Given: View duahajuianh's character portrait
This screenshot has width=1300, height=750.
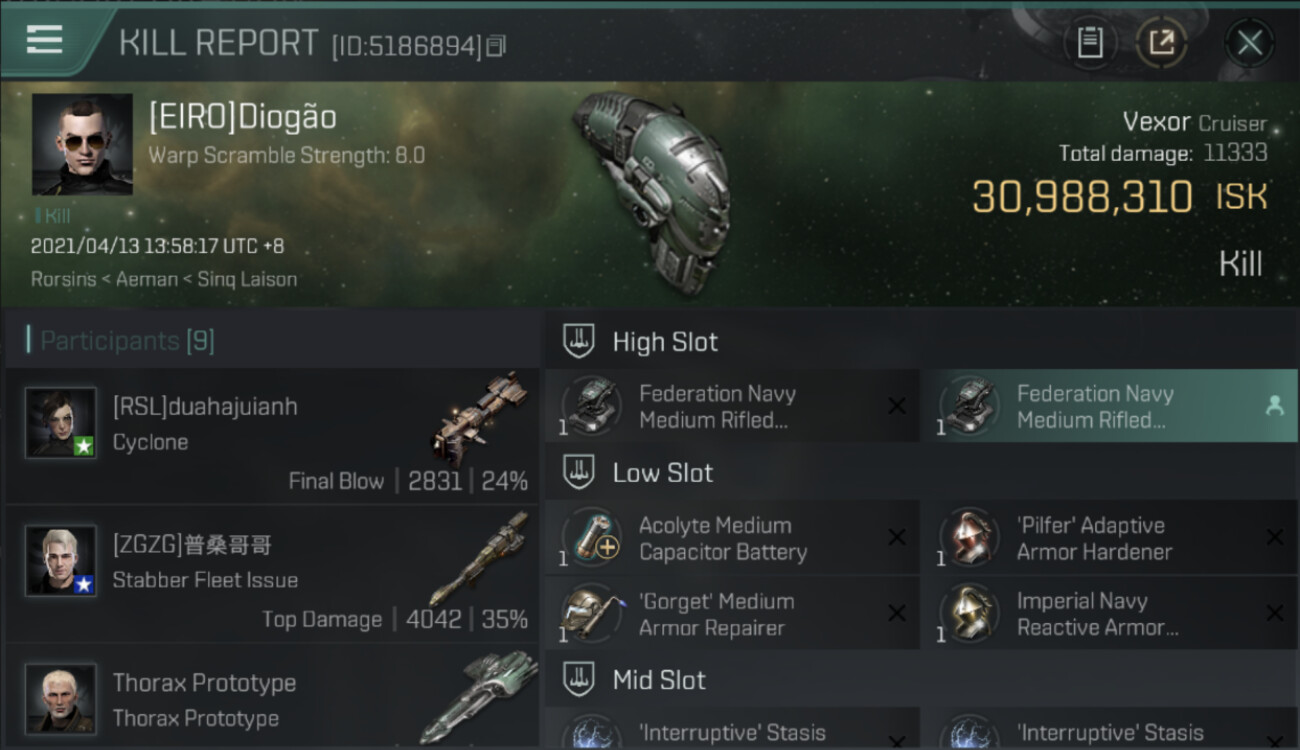Looking at the screenshot, I should pos(61,423).
